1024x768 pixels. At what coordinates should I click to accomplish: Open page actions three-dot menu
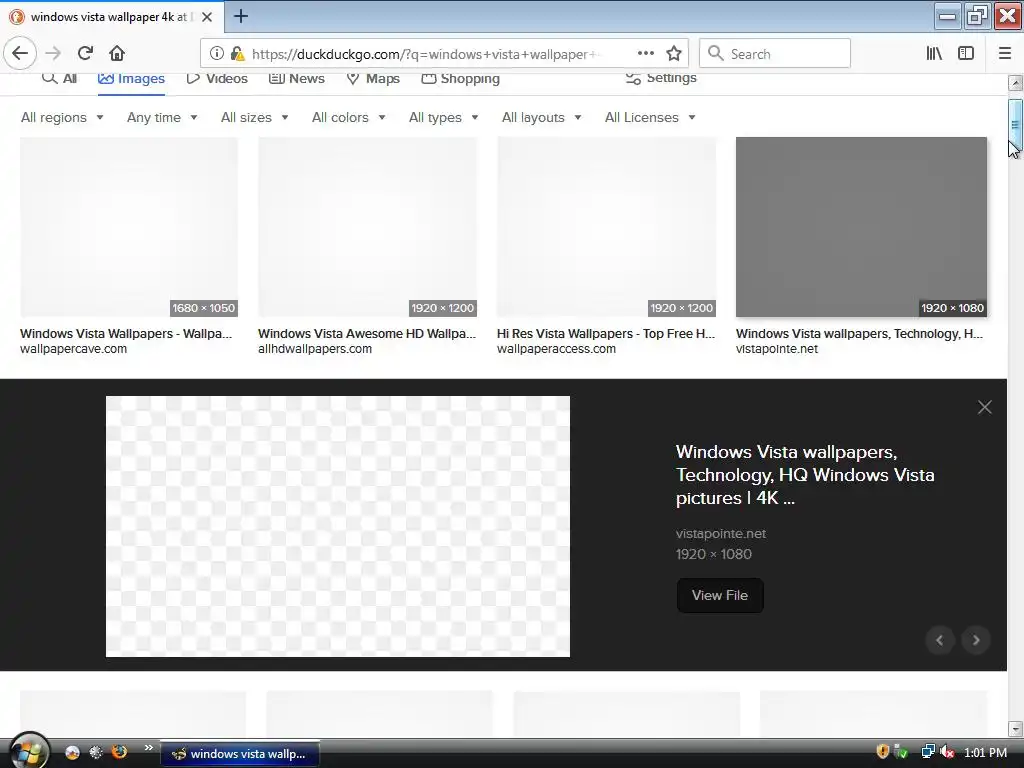pyautogui.click(x=645, y=54)
